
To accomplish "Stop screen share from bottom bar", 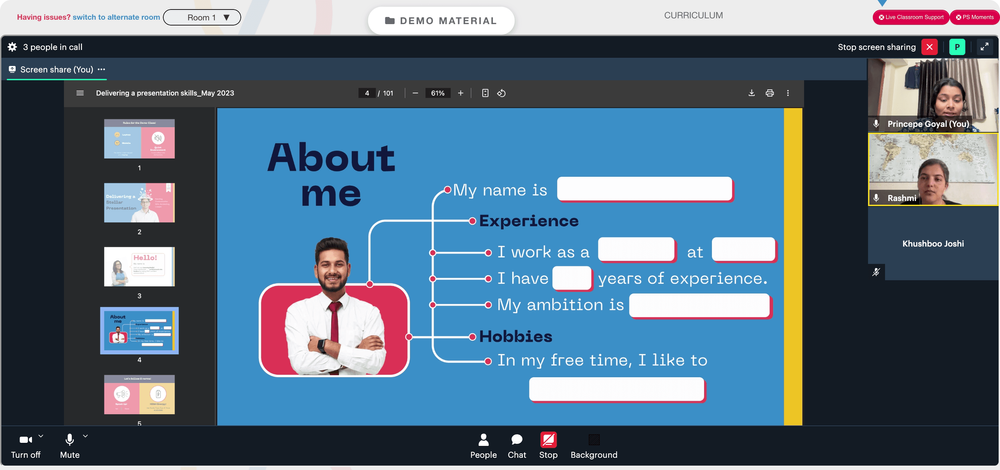I will point(548,446).
